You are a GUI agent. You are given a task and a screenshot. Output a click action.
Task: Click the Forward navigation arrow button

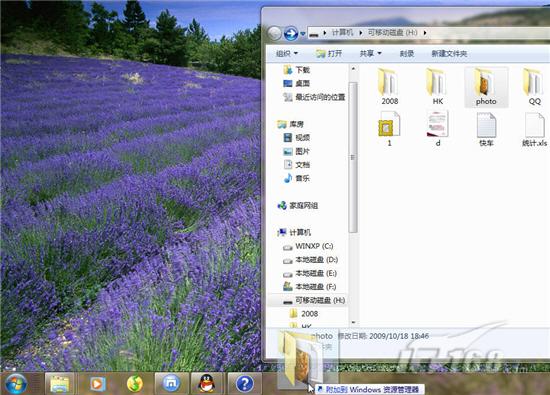tap(291, 33)
